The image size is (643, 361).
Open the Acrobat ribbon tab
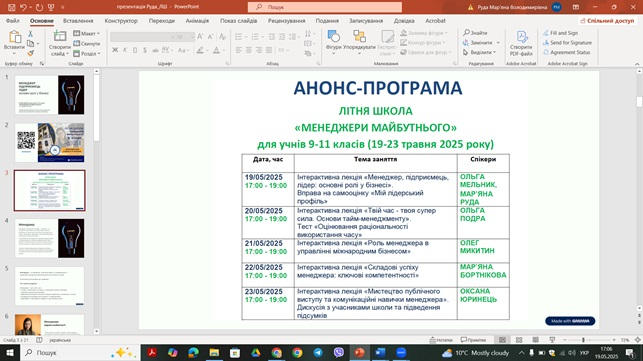pos(436,21)
